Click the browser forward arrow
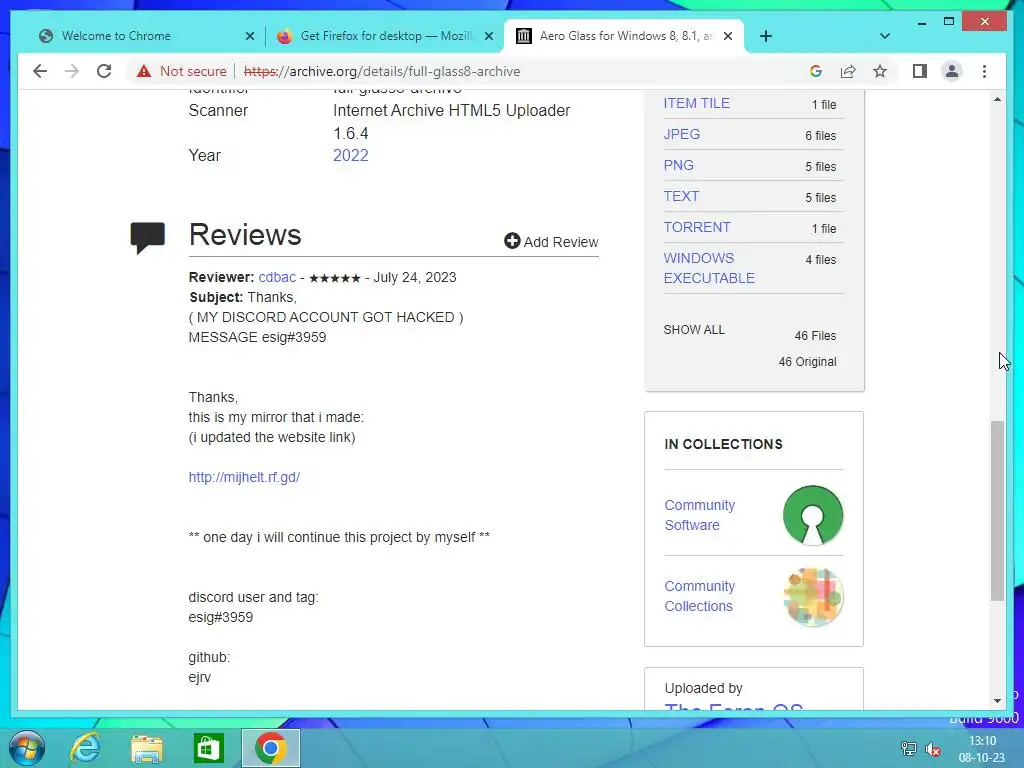 point(72,71)
